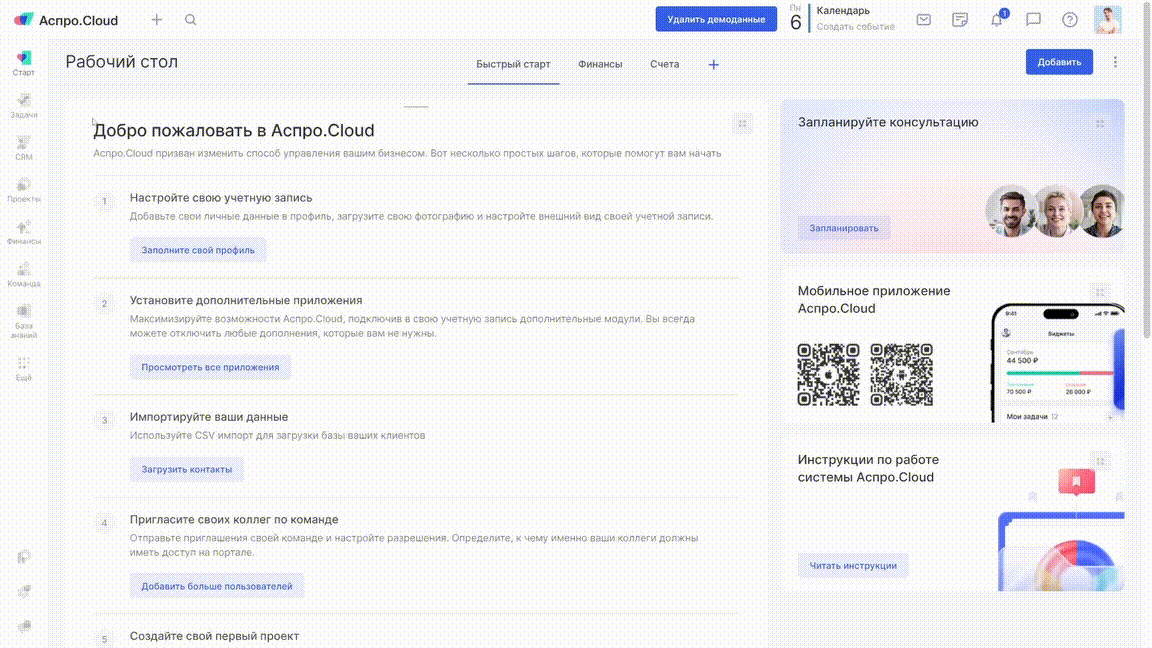This screenshot has height=648, width=1152.
Task: Click Загрузить контакты
Action: pos(187,469)
